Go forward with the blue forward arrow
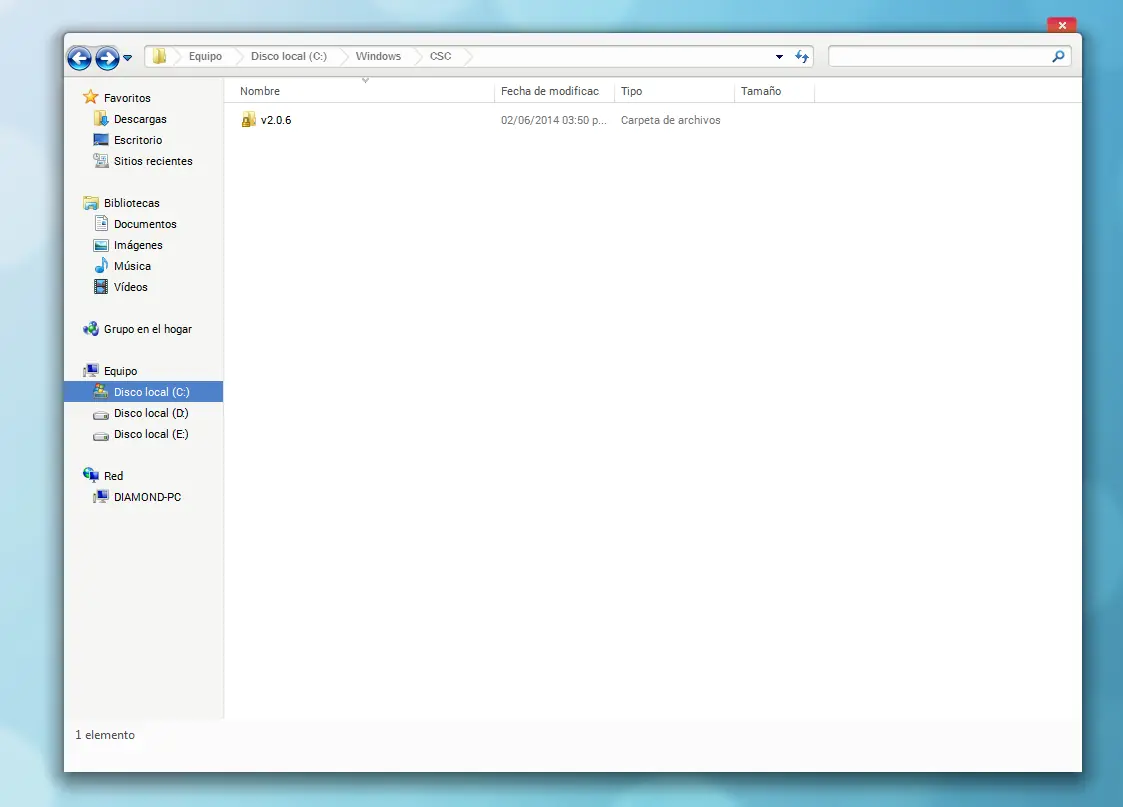The image size is (1123, 807). point(107,57)
